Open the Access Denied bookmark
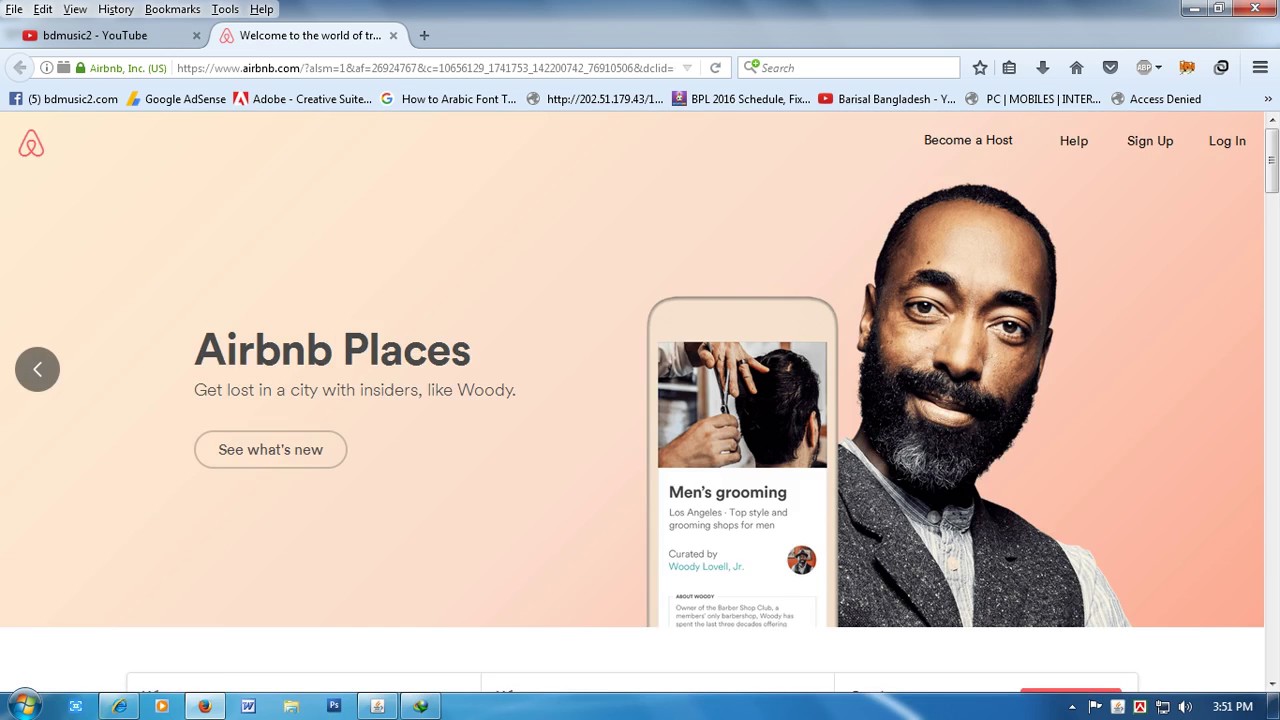Screen dimensions: 1280x720 tap(1156, 99)
